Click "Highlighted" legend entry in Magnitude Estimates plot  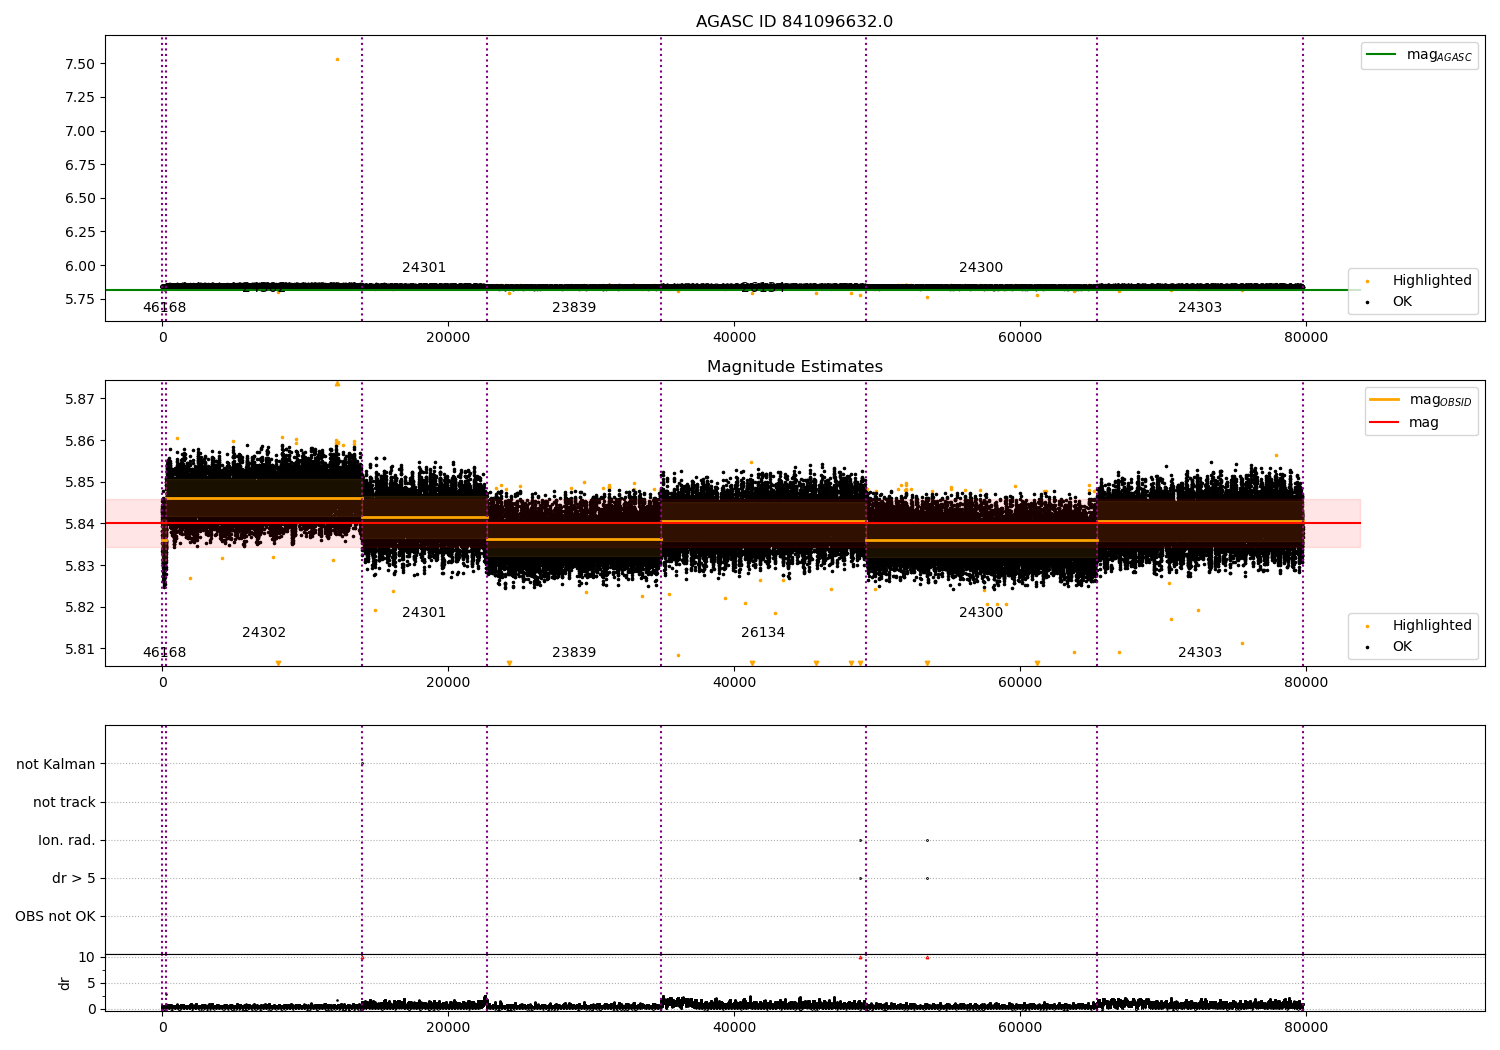click(1432, 626)
